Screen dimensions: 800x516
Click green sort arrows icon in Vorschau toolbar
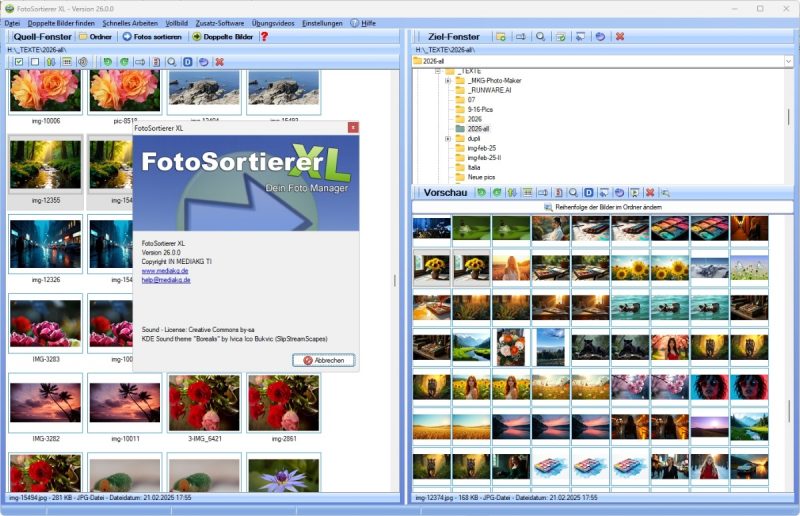tap(512, 192)
